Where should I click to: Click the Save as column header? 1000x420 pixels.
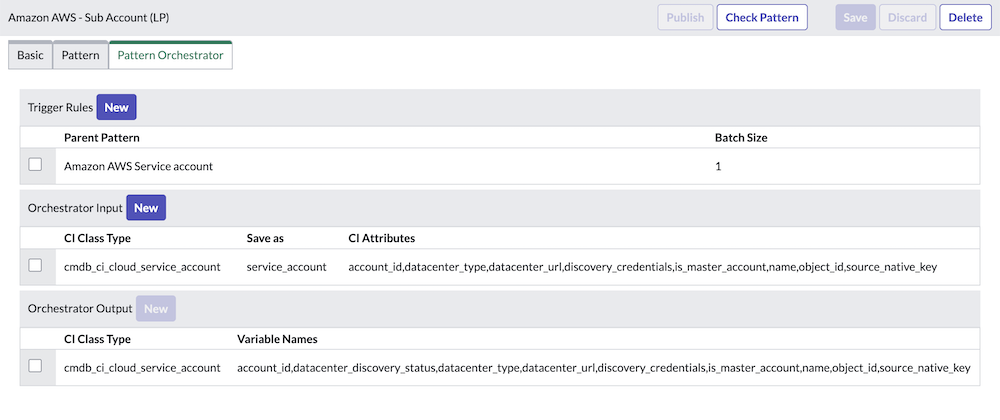(x=265, y=238)
